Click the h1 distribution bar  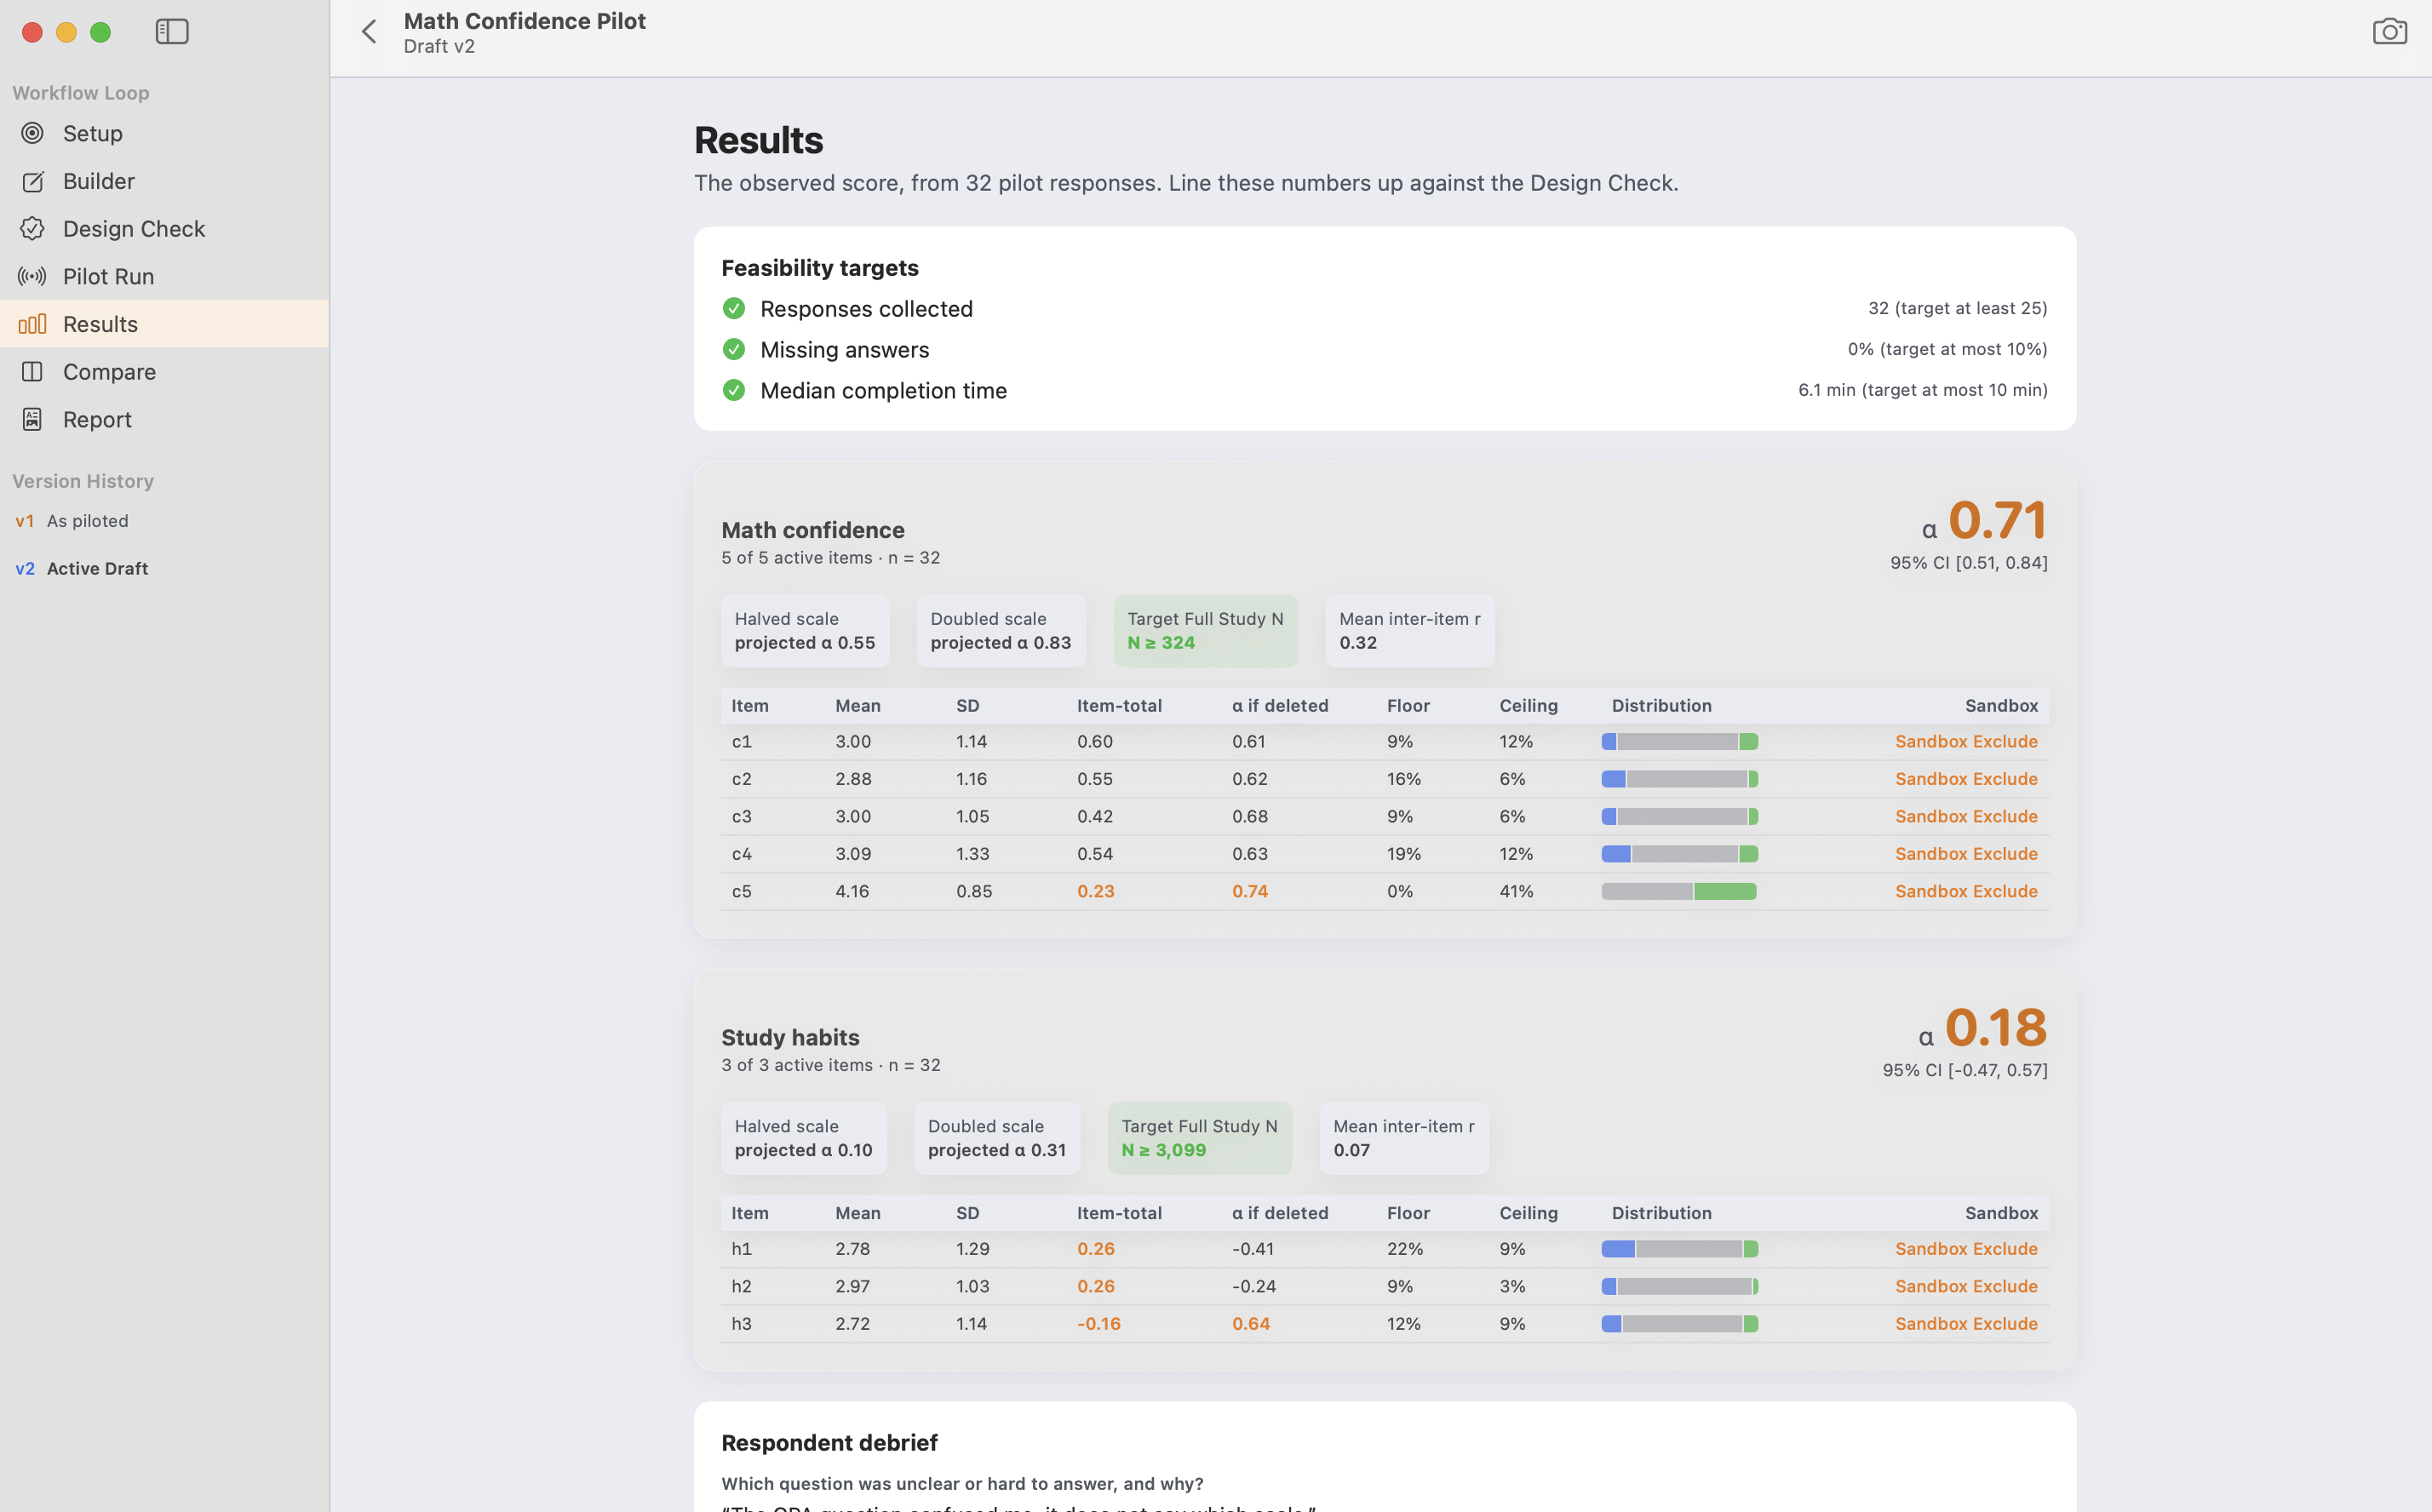click(x=1679, y=1249)
